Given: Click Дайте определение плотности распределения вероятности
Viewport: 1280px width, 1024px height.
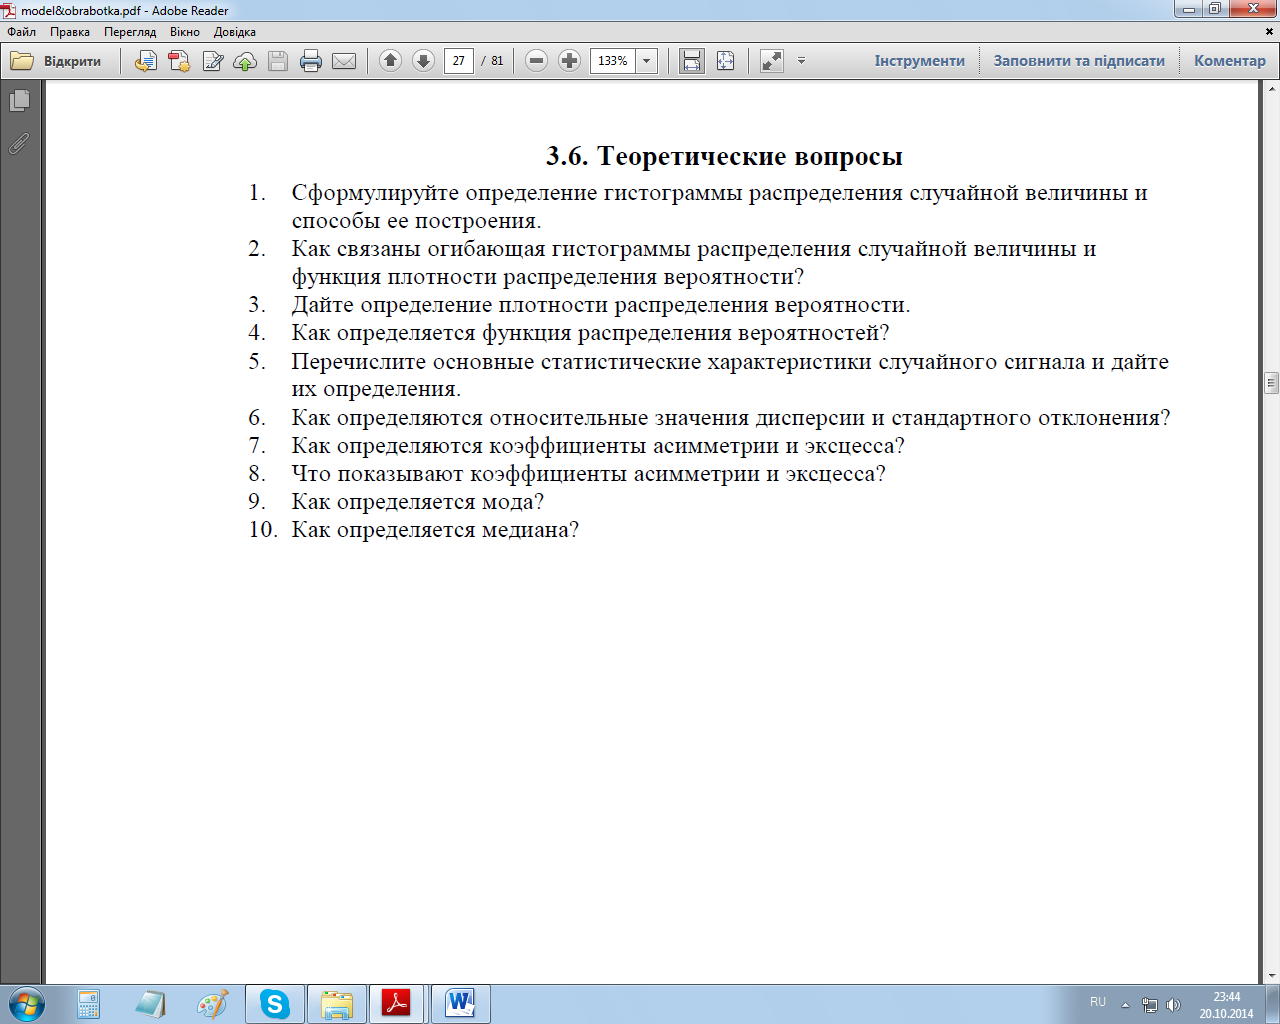Looking at the screenshot, I should click(601, 305).
